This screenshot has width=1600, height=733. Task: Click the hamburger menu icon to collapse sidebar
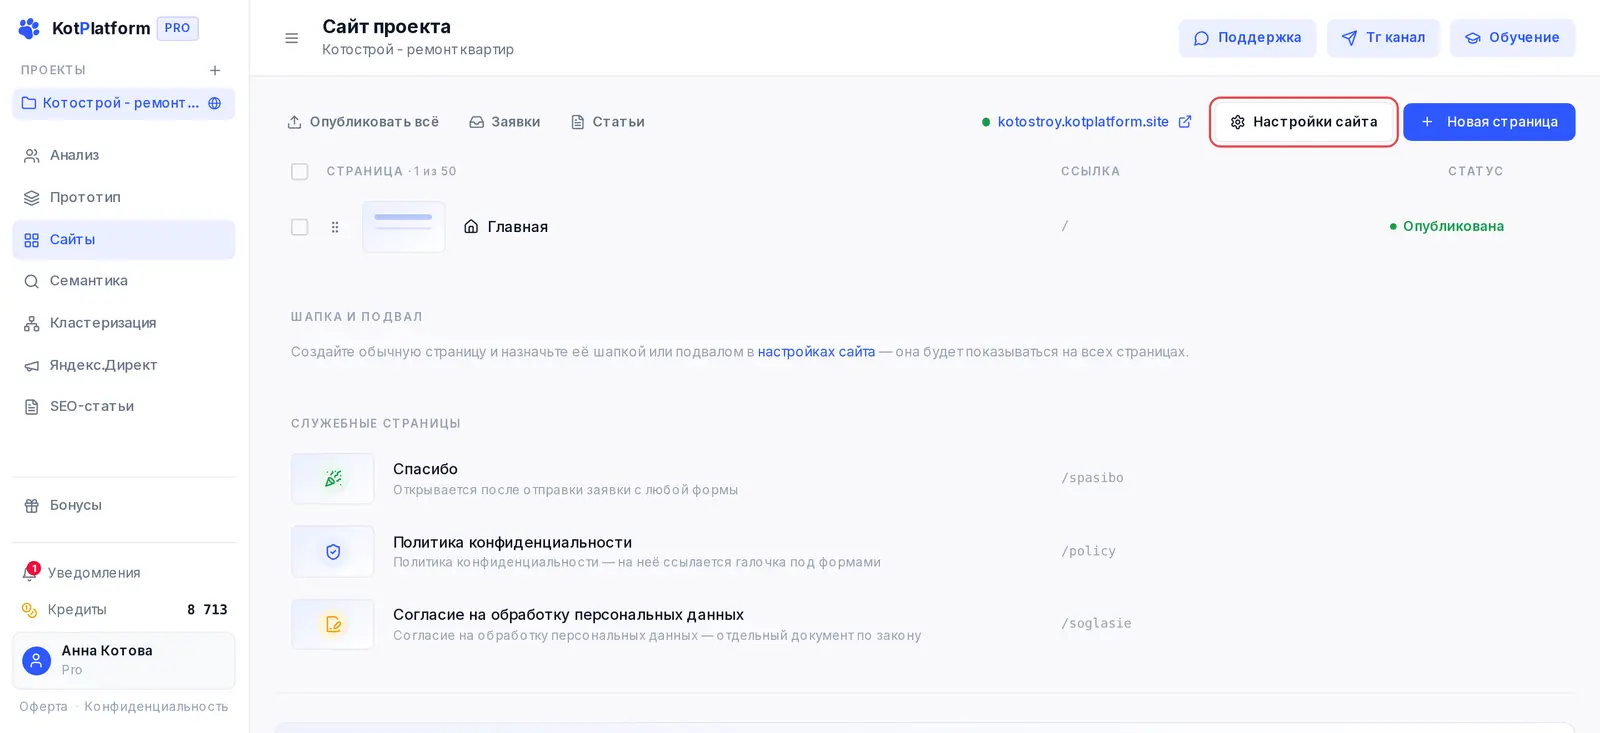292,38
